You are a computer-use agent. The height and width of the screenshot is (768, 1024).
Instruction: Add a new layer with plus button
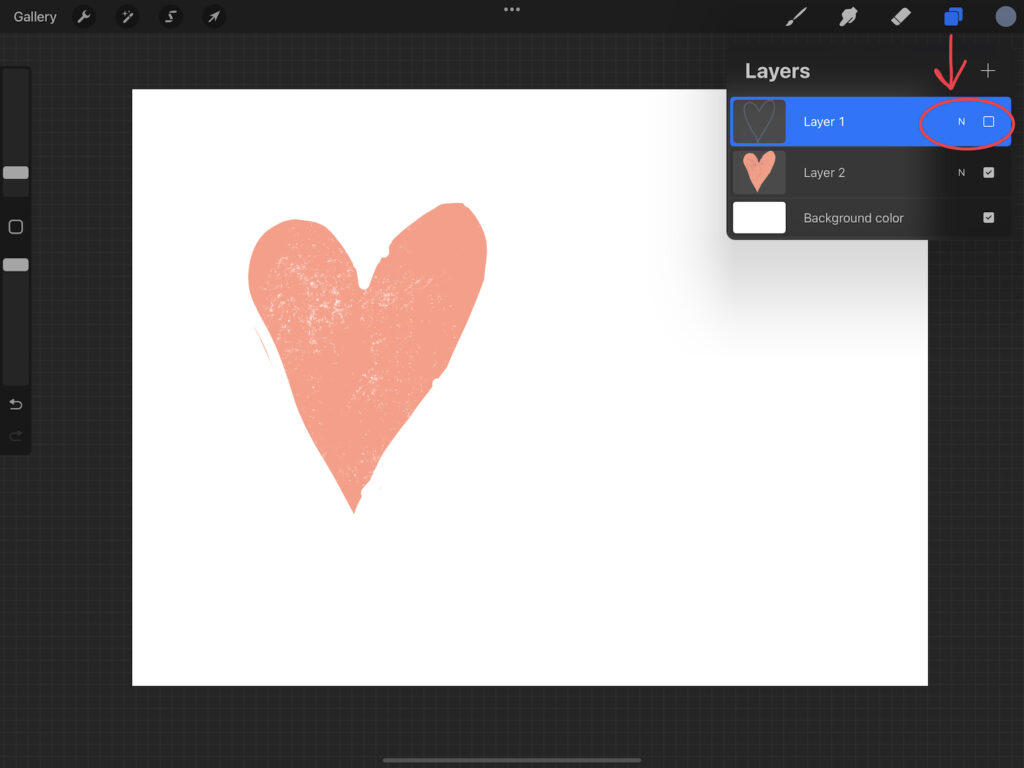point(988,71)
